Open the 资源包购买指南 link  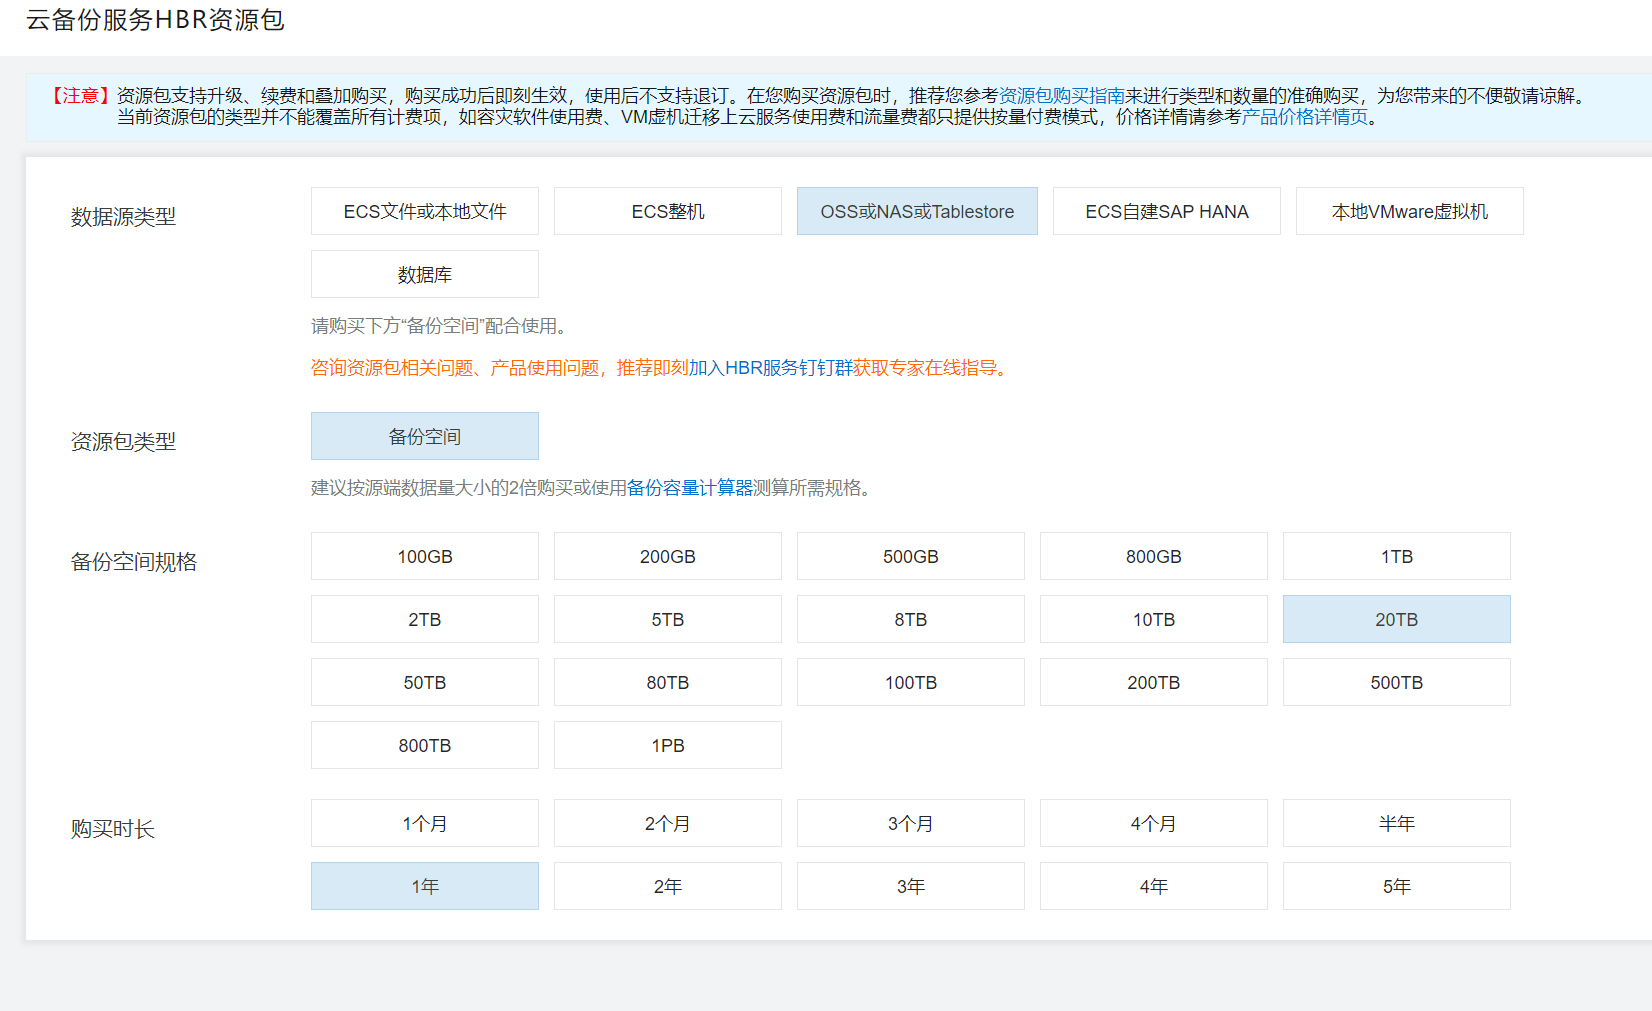point(1062,96)
